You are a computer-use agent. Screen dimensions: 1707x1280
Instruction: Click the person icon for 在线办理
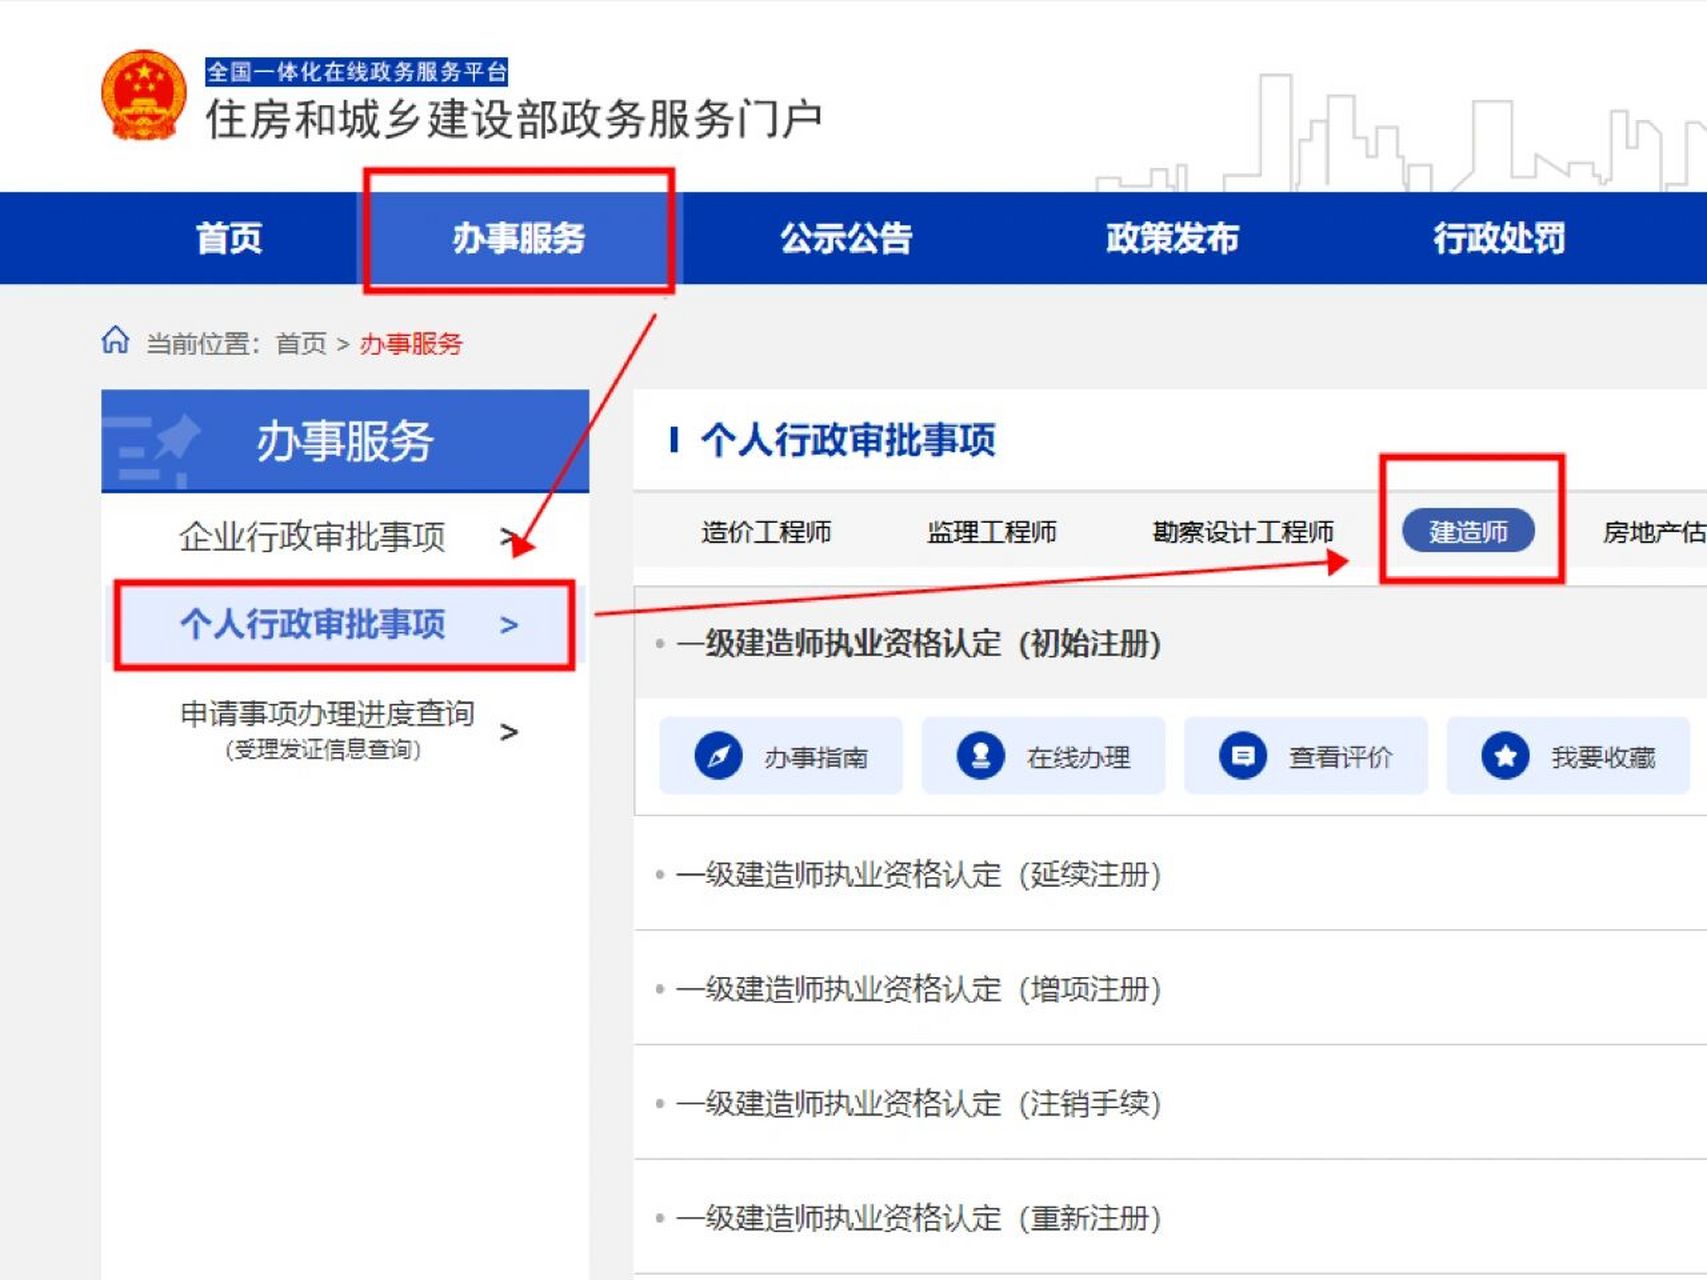point(980,756)
